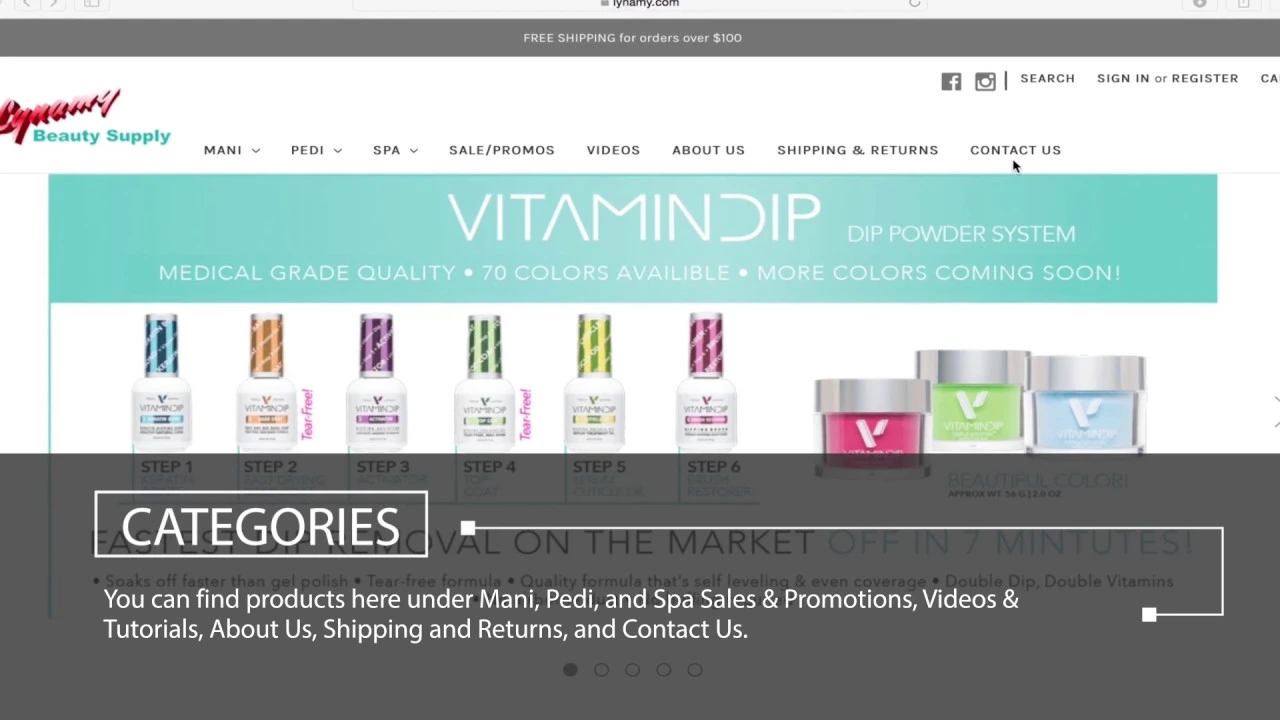Click the SIGN IN link

(1123, 78)
